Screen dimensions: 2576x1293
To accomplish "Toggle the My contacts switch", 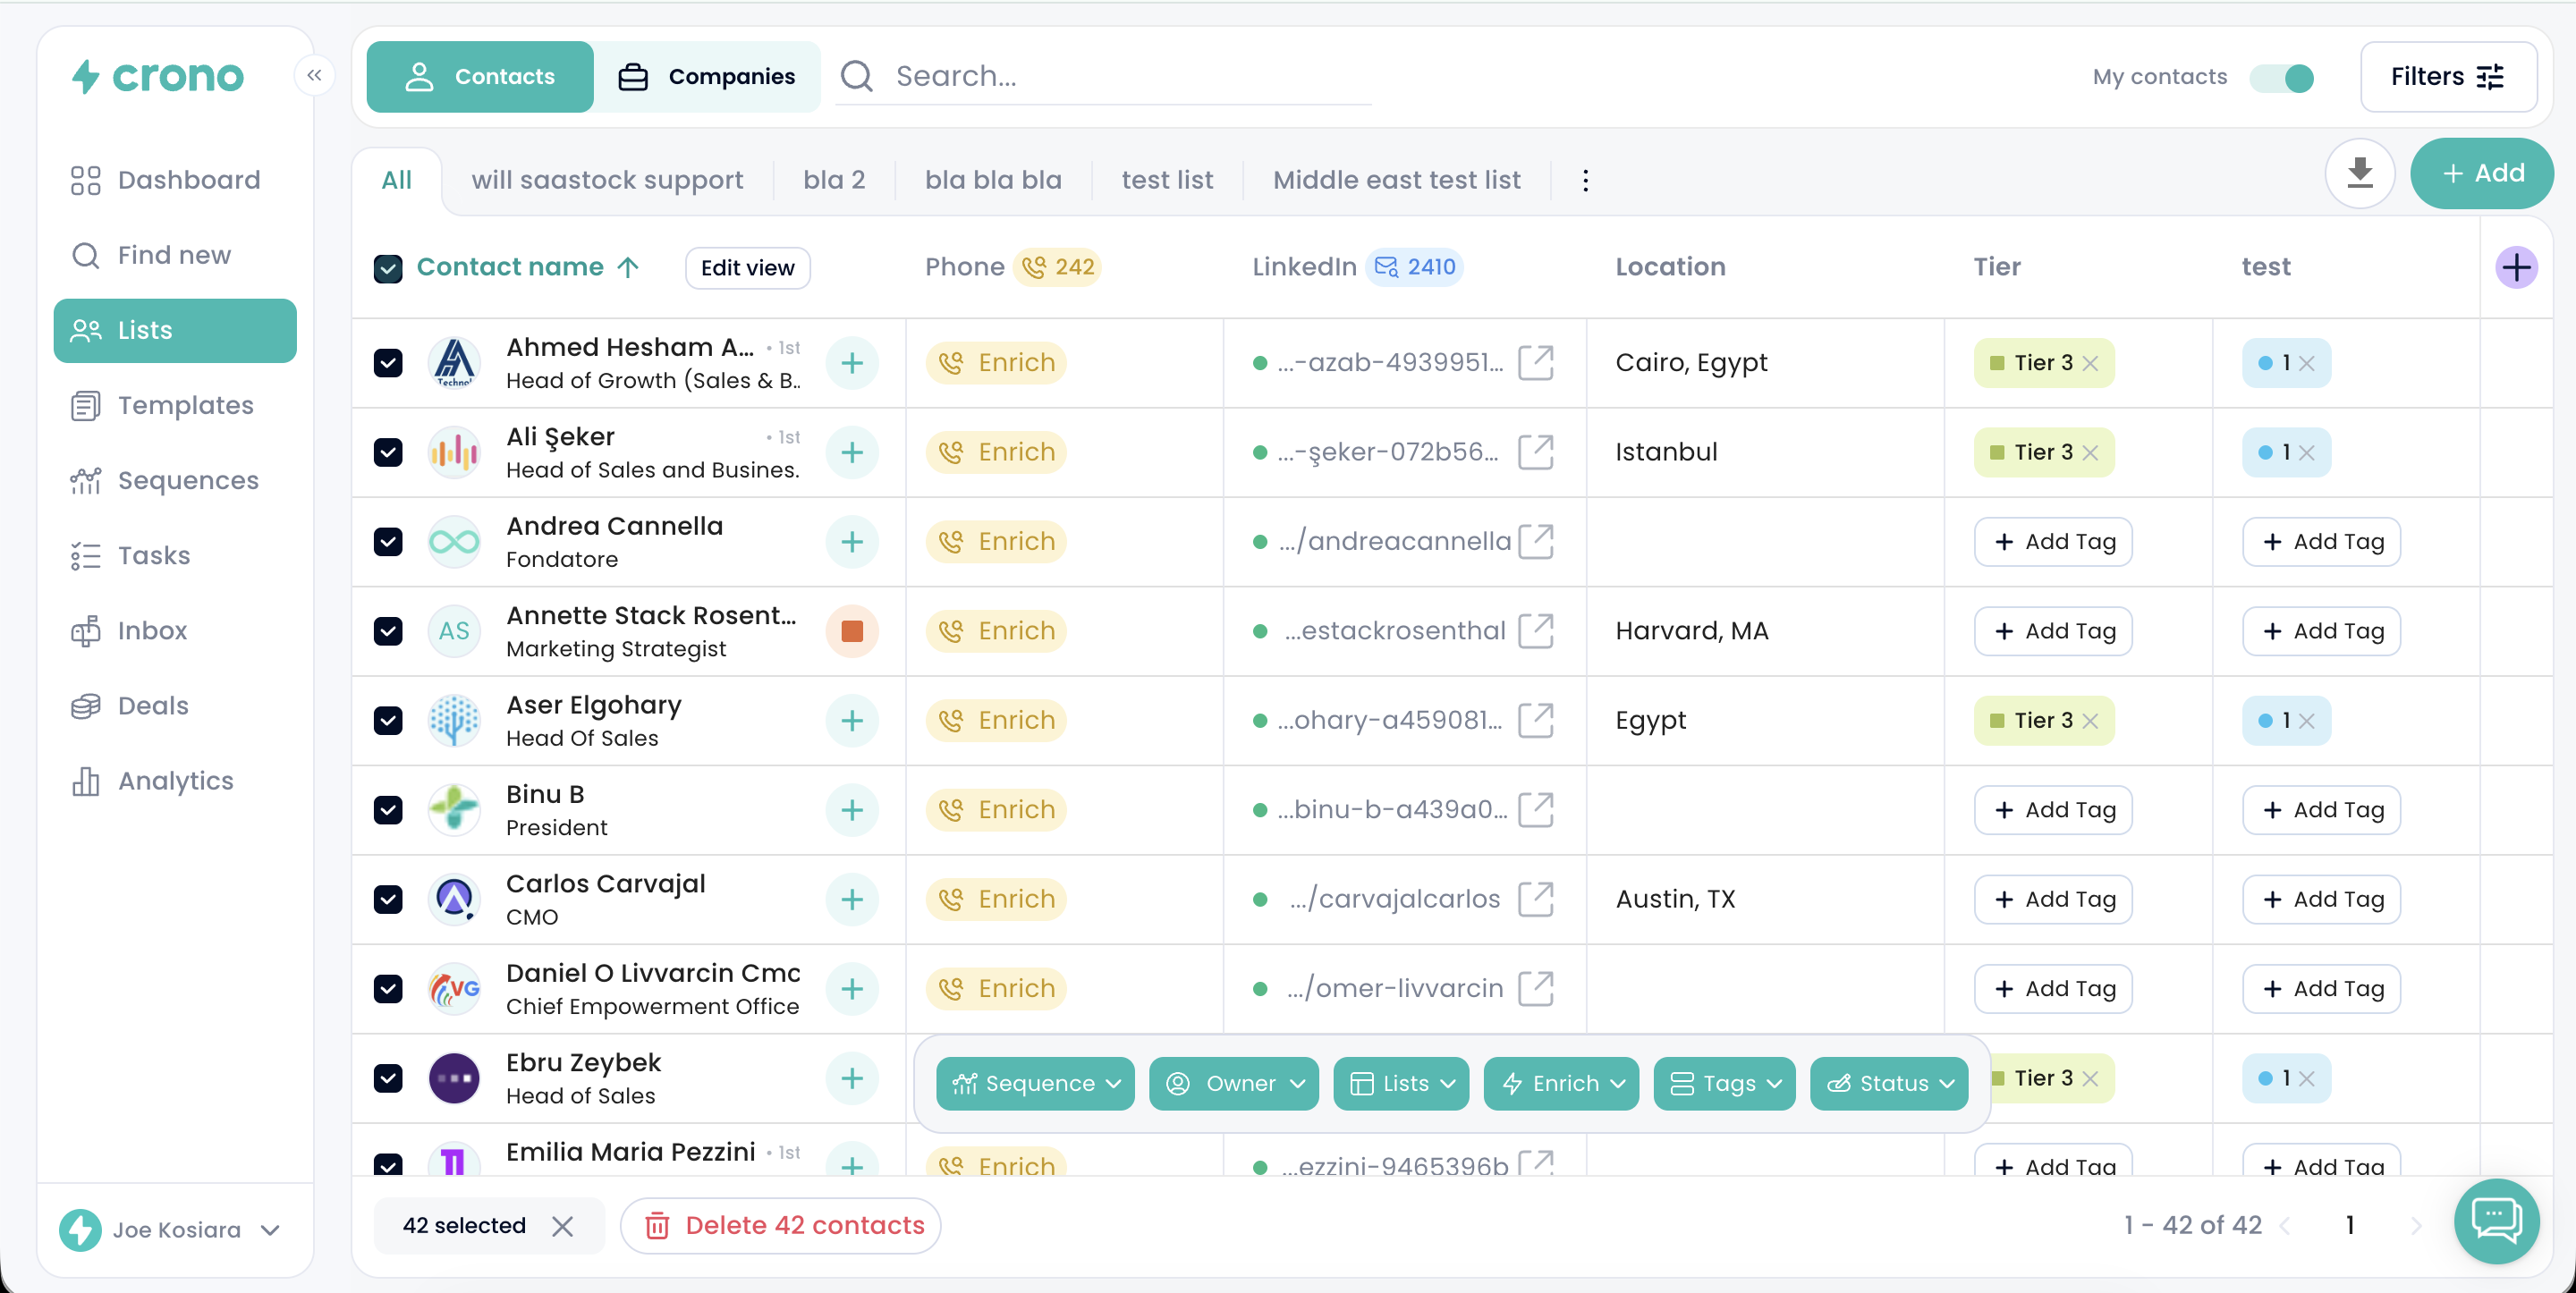I will [x=2283, y=77].
